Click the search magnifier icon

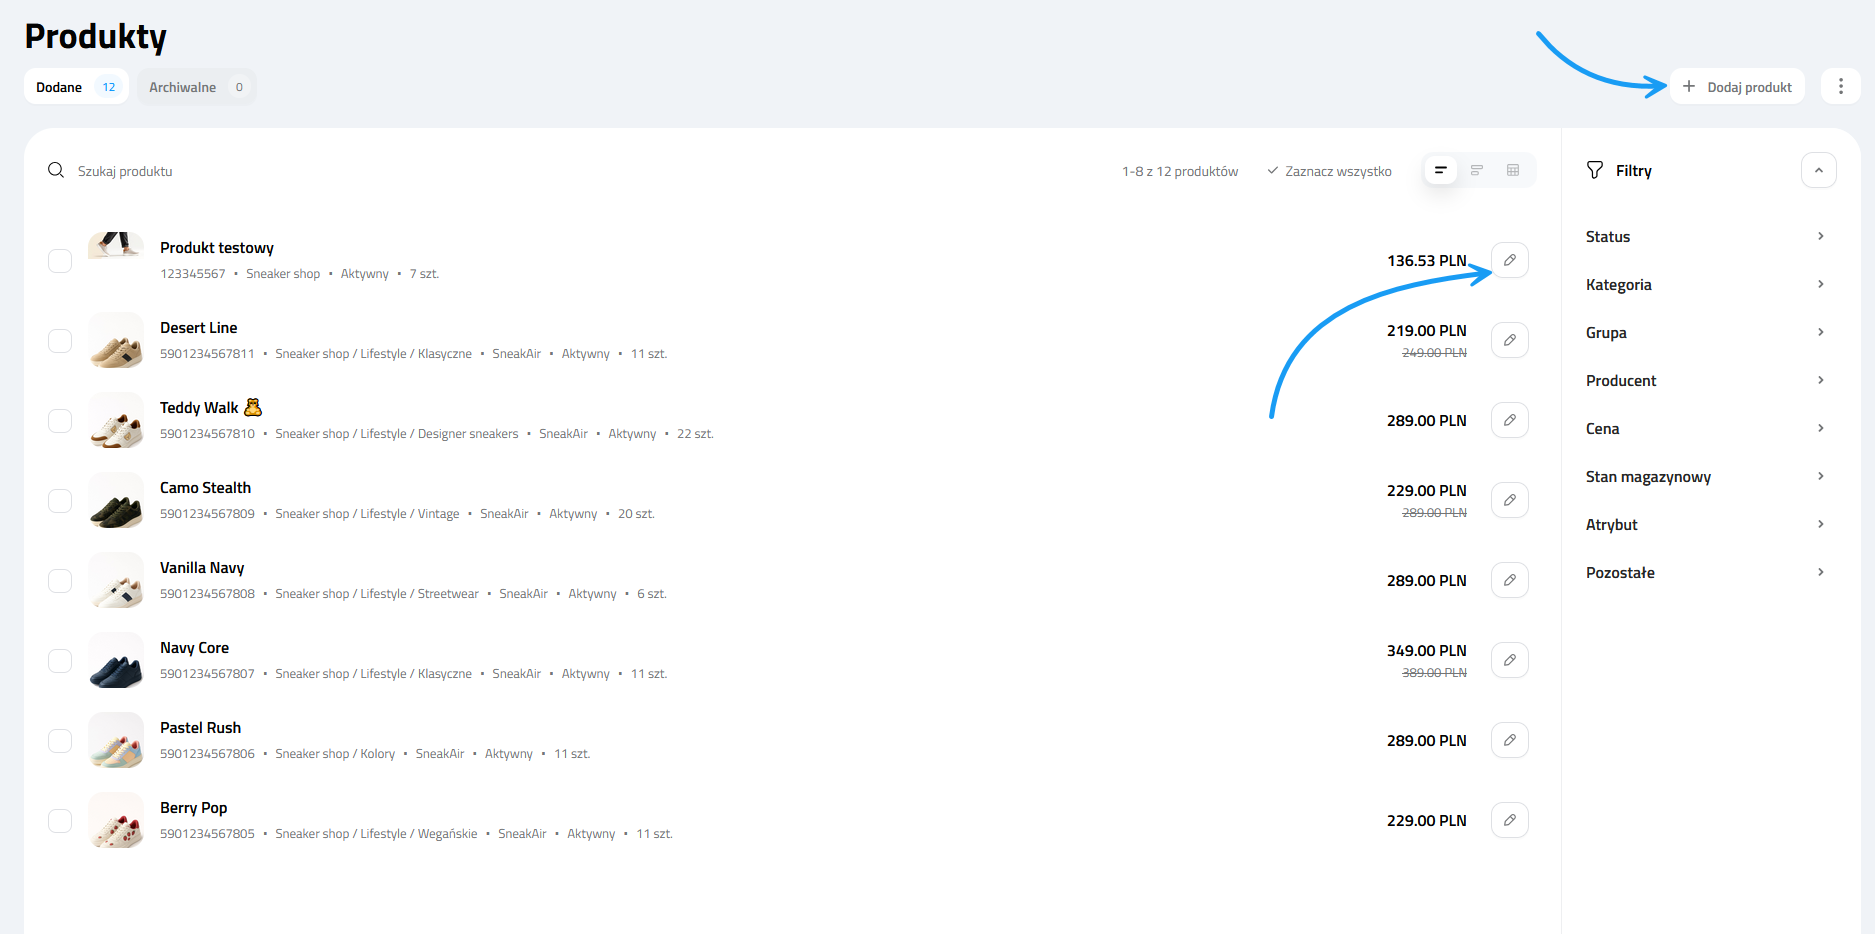coord(56,170)
